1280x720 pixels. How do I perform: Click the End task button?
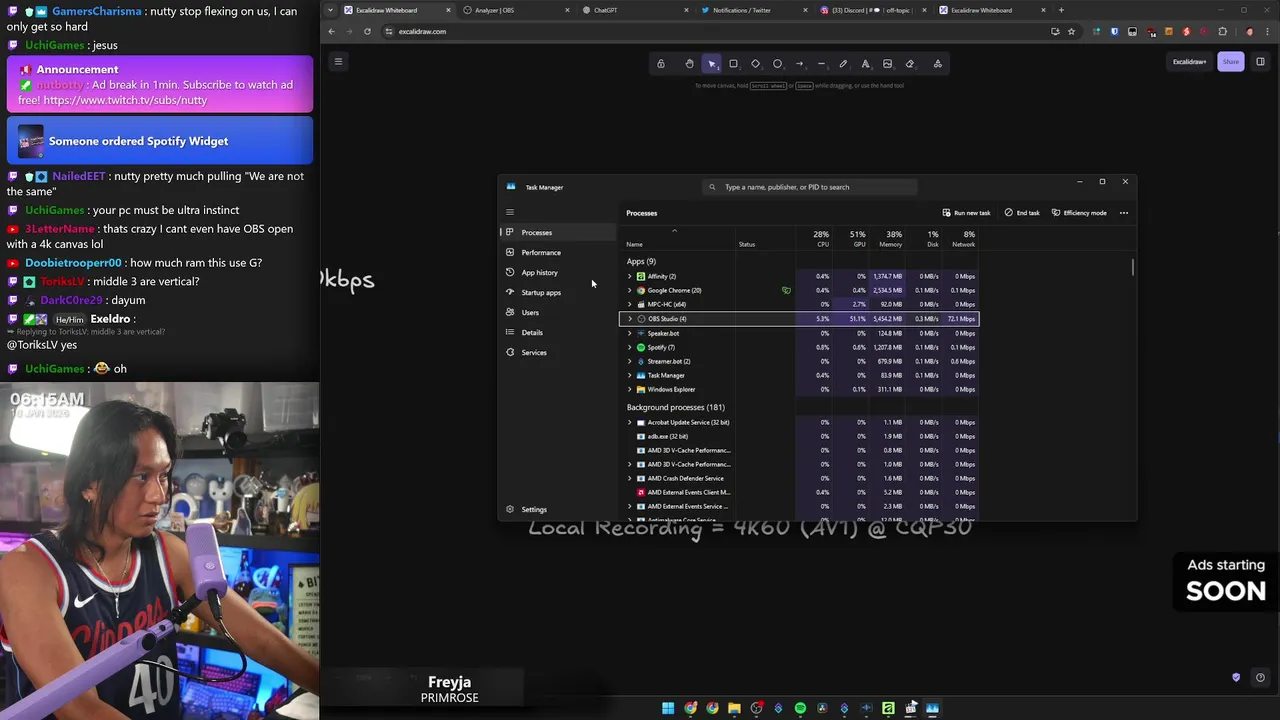click(x=1022, y=213)
